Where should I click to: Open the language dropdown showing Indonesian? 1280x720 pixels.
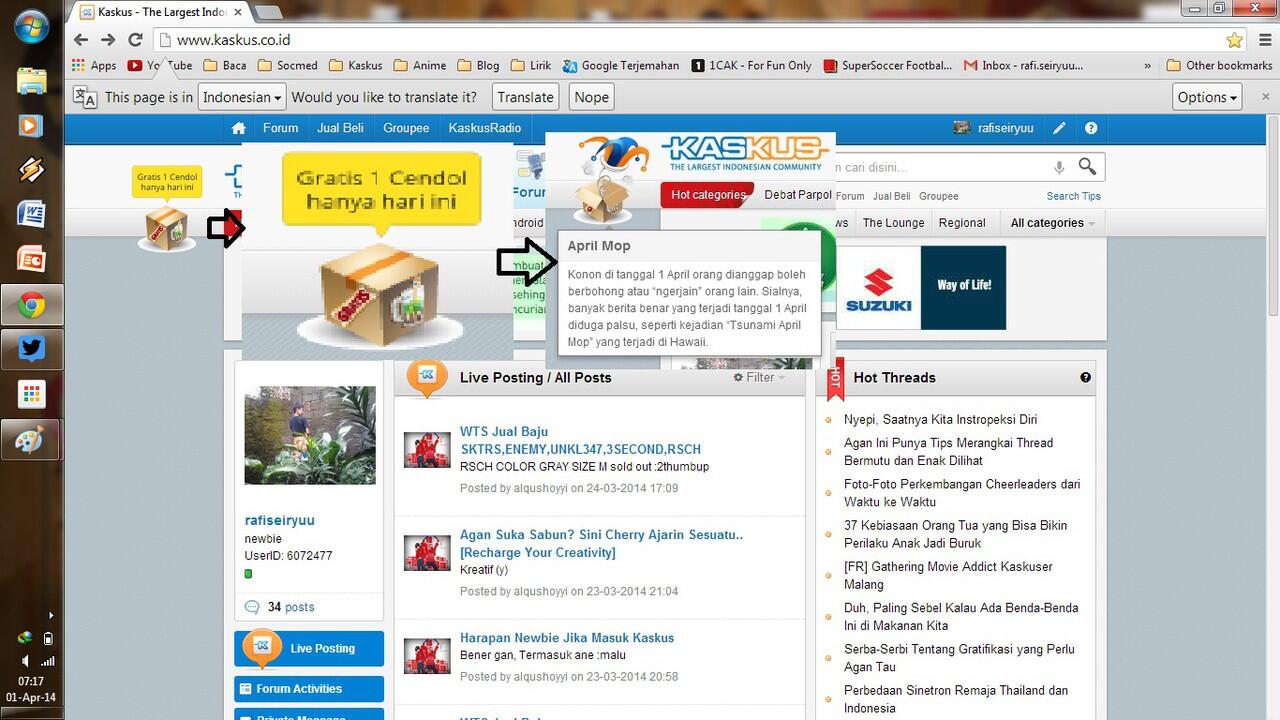click(242, 97)
